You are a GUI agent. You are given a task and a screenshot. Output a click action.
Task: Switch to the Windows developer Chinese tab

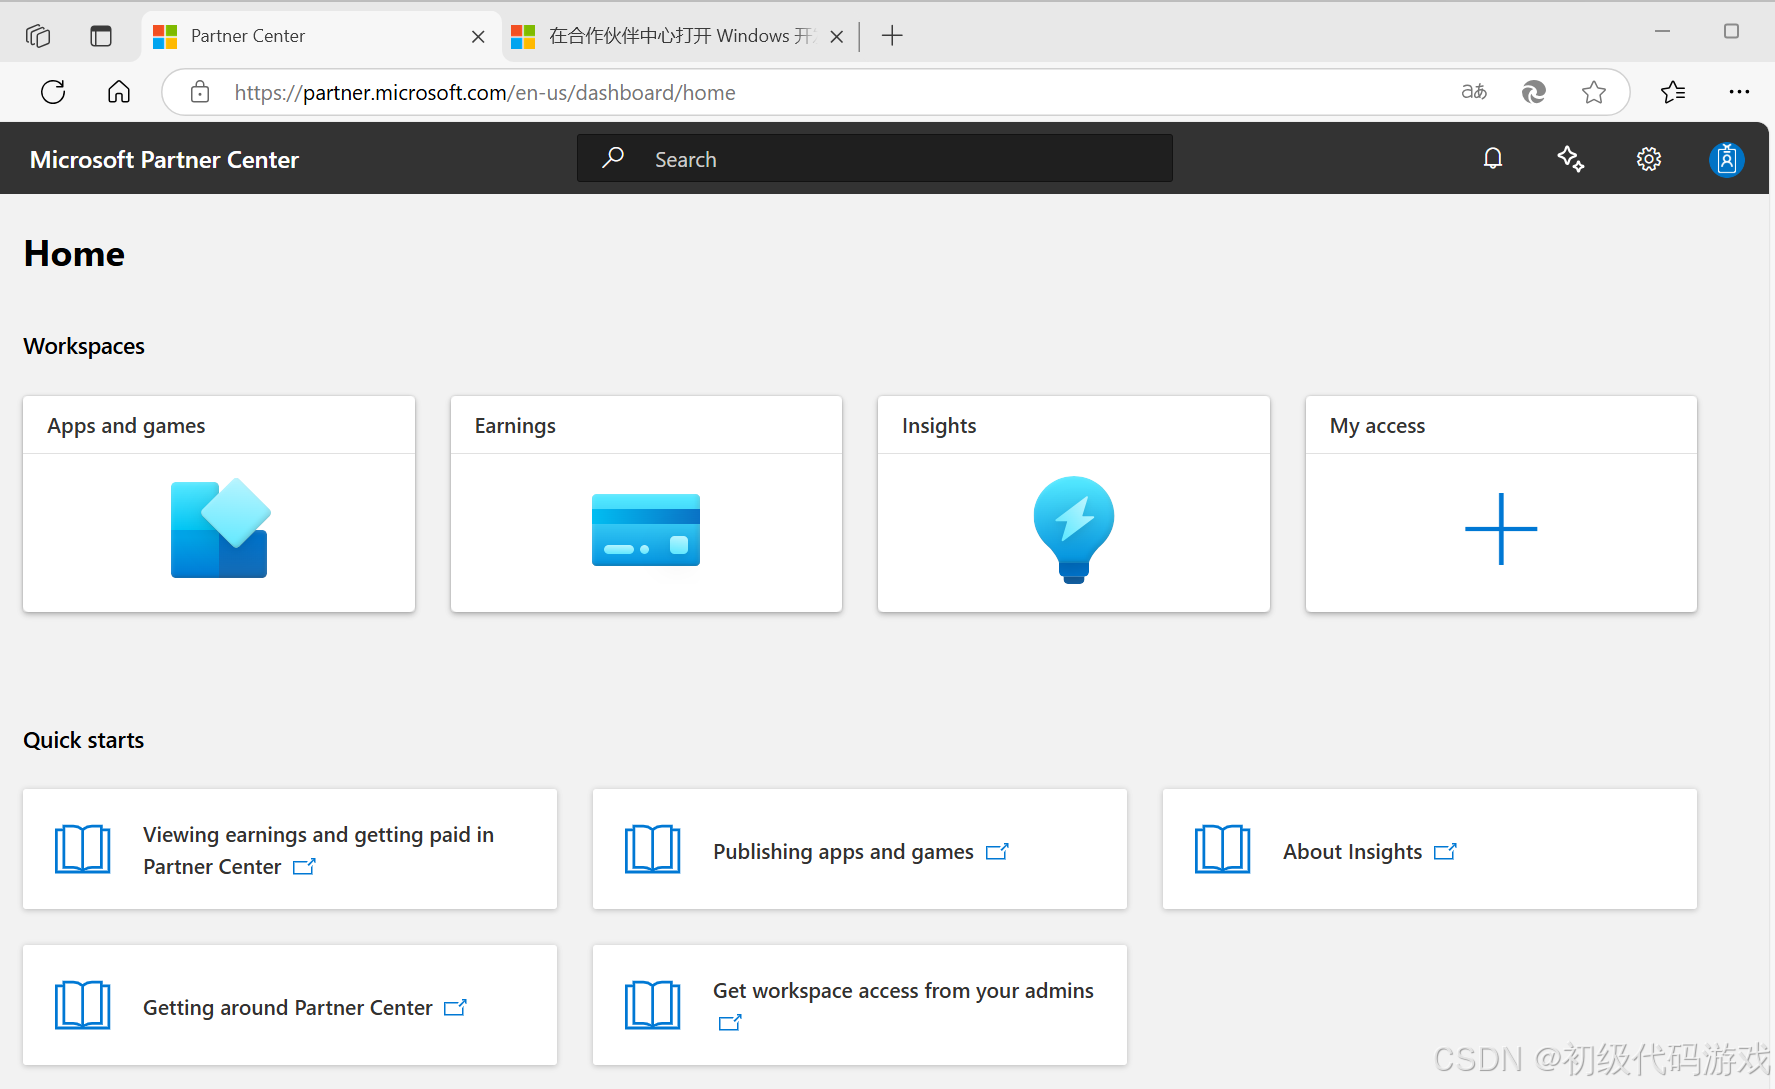(678, 36)
